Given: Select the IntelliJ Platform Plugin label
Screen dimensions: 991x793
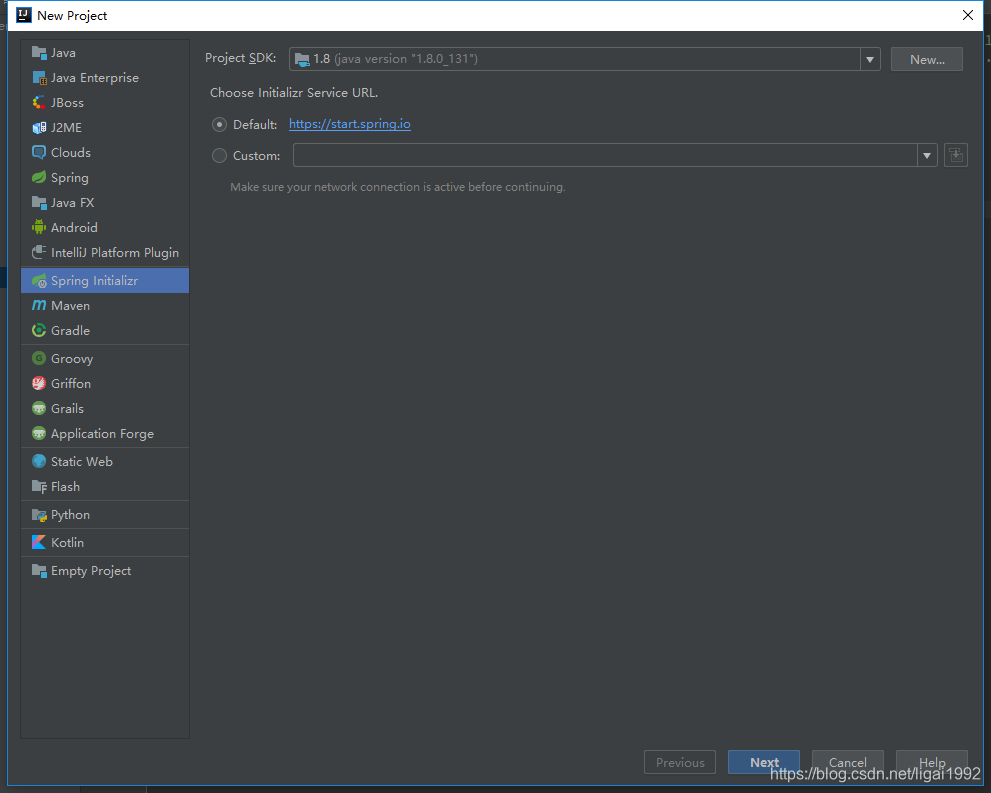Looking at the screenshot, I should pyautogui.click(x=115, y=253).
